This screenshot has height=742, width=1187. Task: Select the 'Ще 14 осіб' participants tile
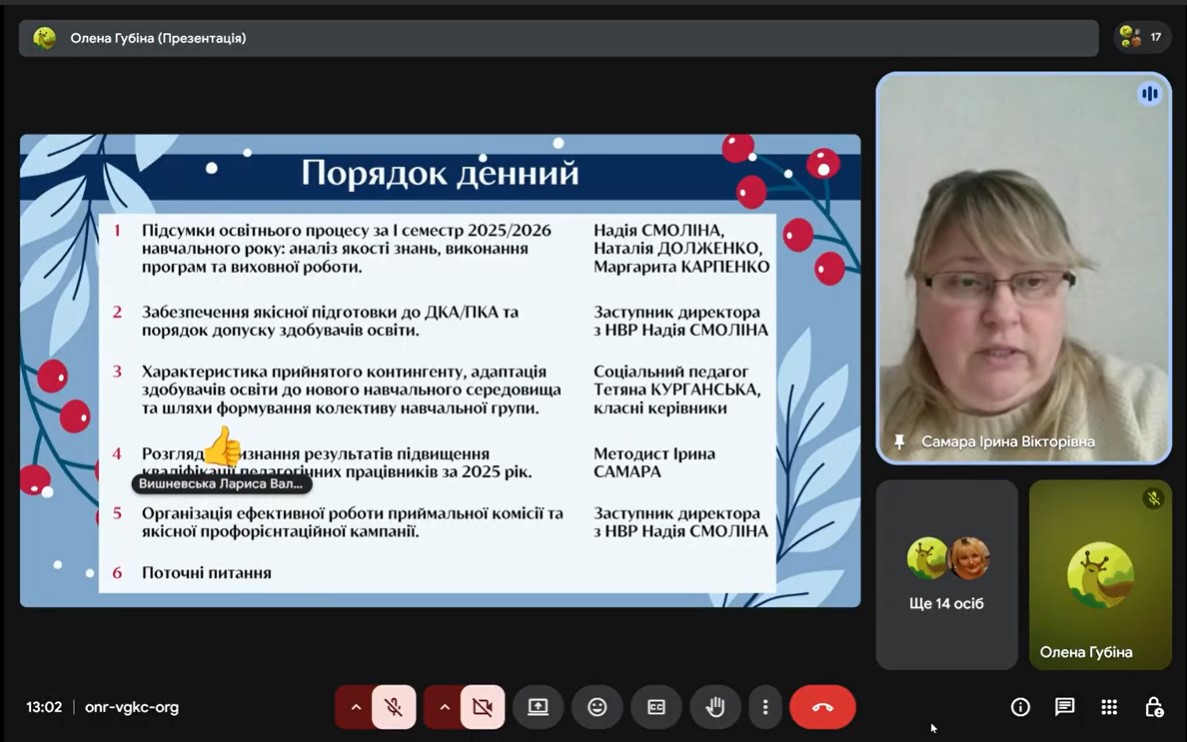(x=946, y=575)
